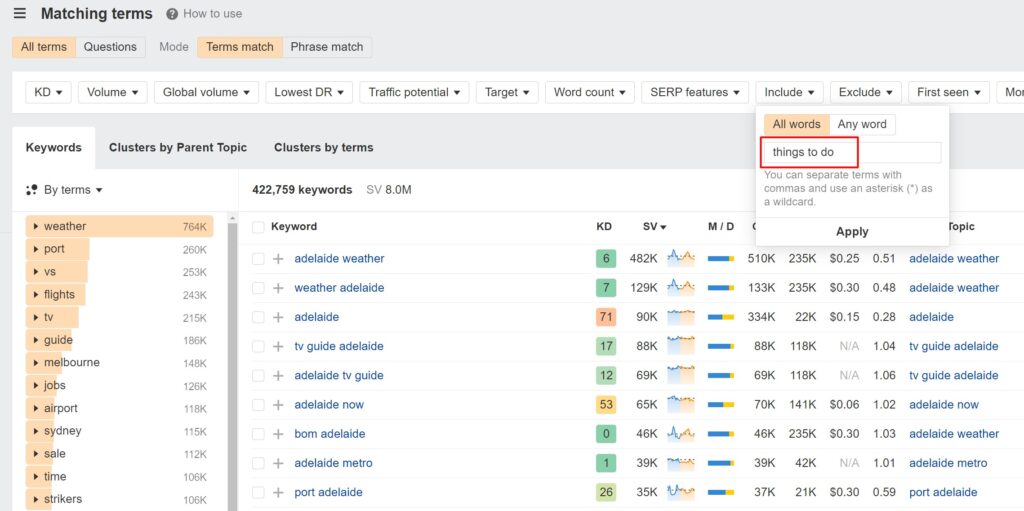Click mobile/desktop bar for 'adelaide metro'
This screenshot has width=1024, height=511.
coord(721,463)
